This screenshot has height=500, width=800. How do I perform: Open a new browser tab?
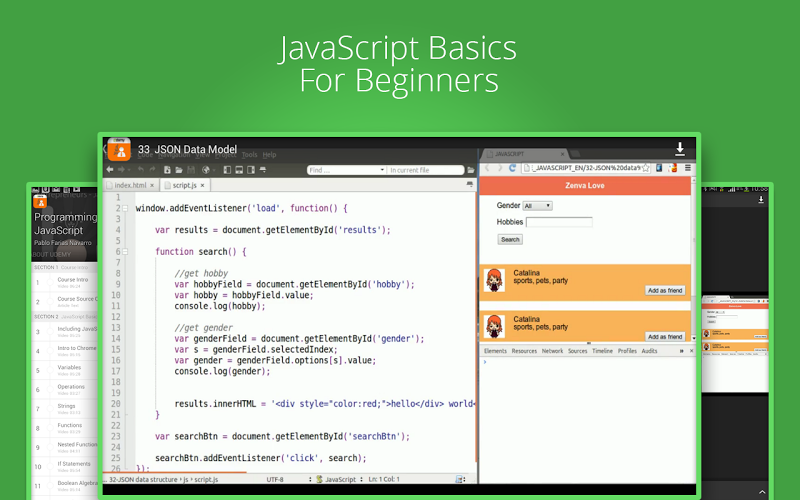tap(576, 154)
